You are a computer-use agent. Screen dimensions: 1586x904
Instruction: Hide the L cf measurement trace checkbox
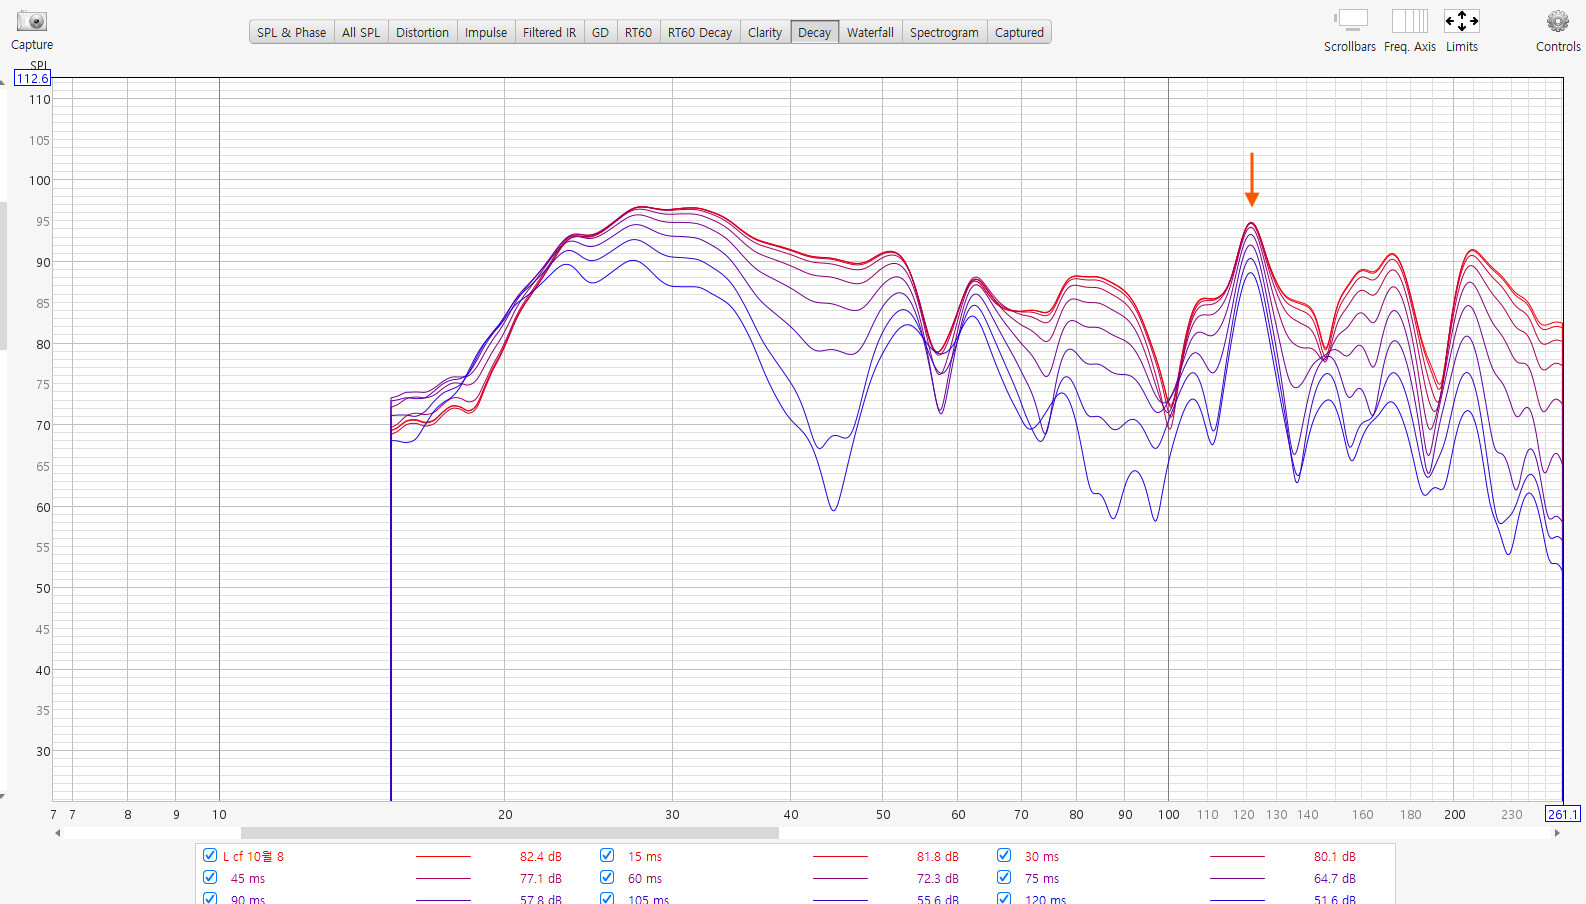coord(210,856)
